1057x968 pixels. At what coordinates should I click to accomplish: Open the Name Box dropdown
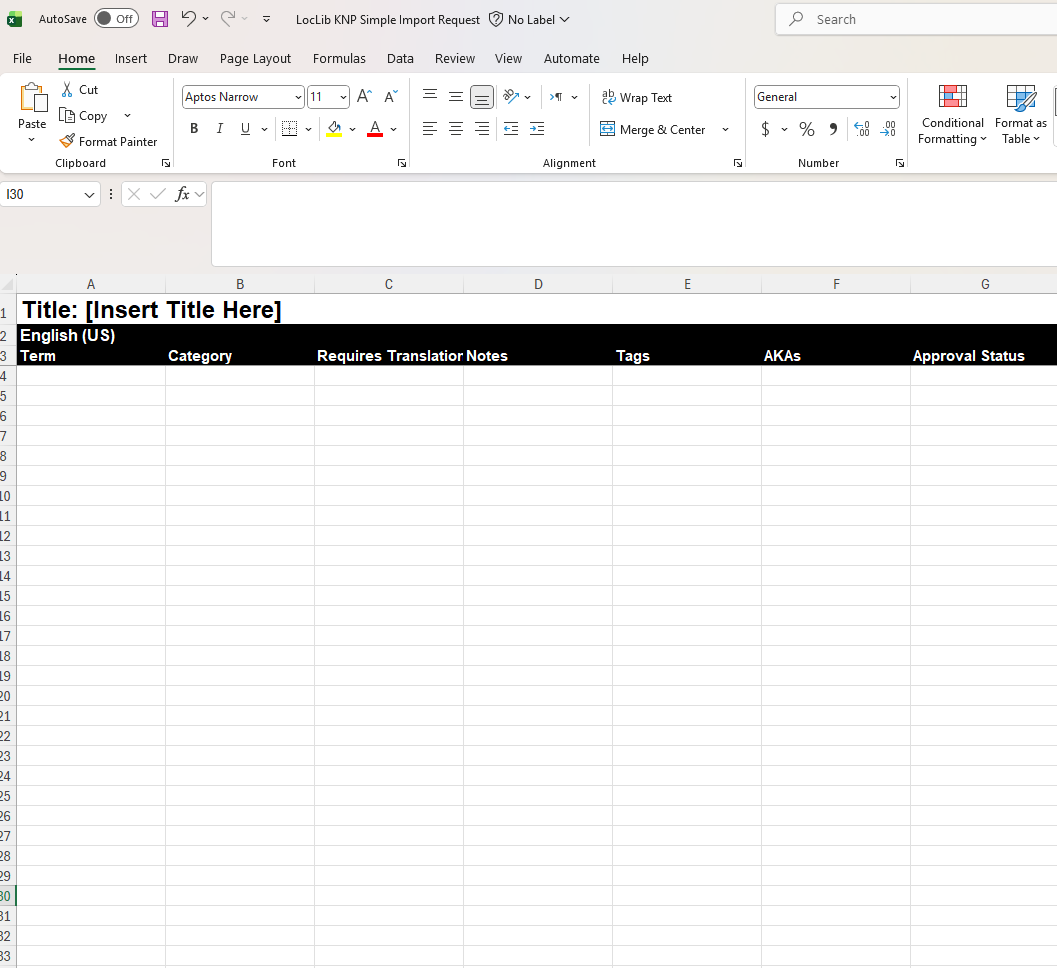[89, 195]
